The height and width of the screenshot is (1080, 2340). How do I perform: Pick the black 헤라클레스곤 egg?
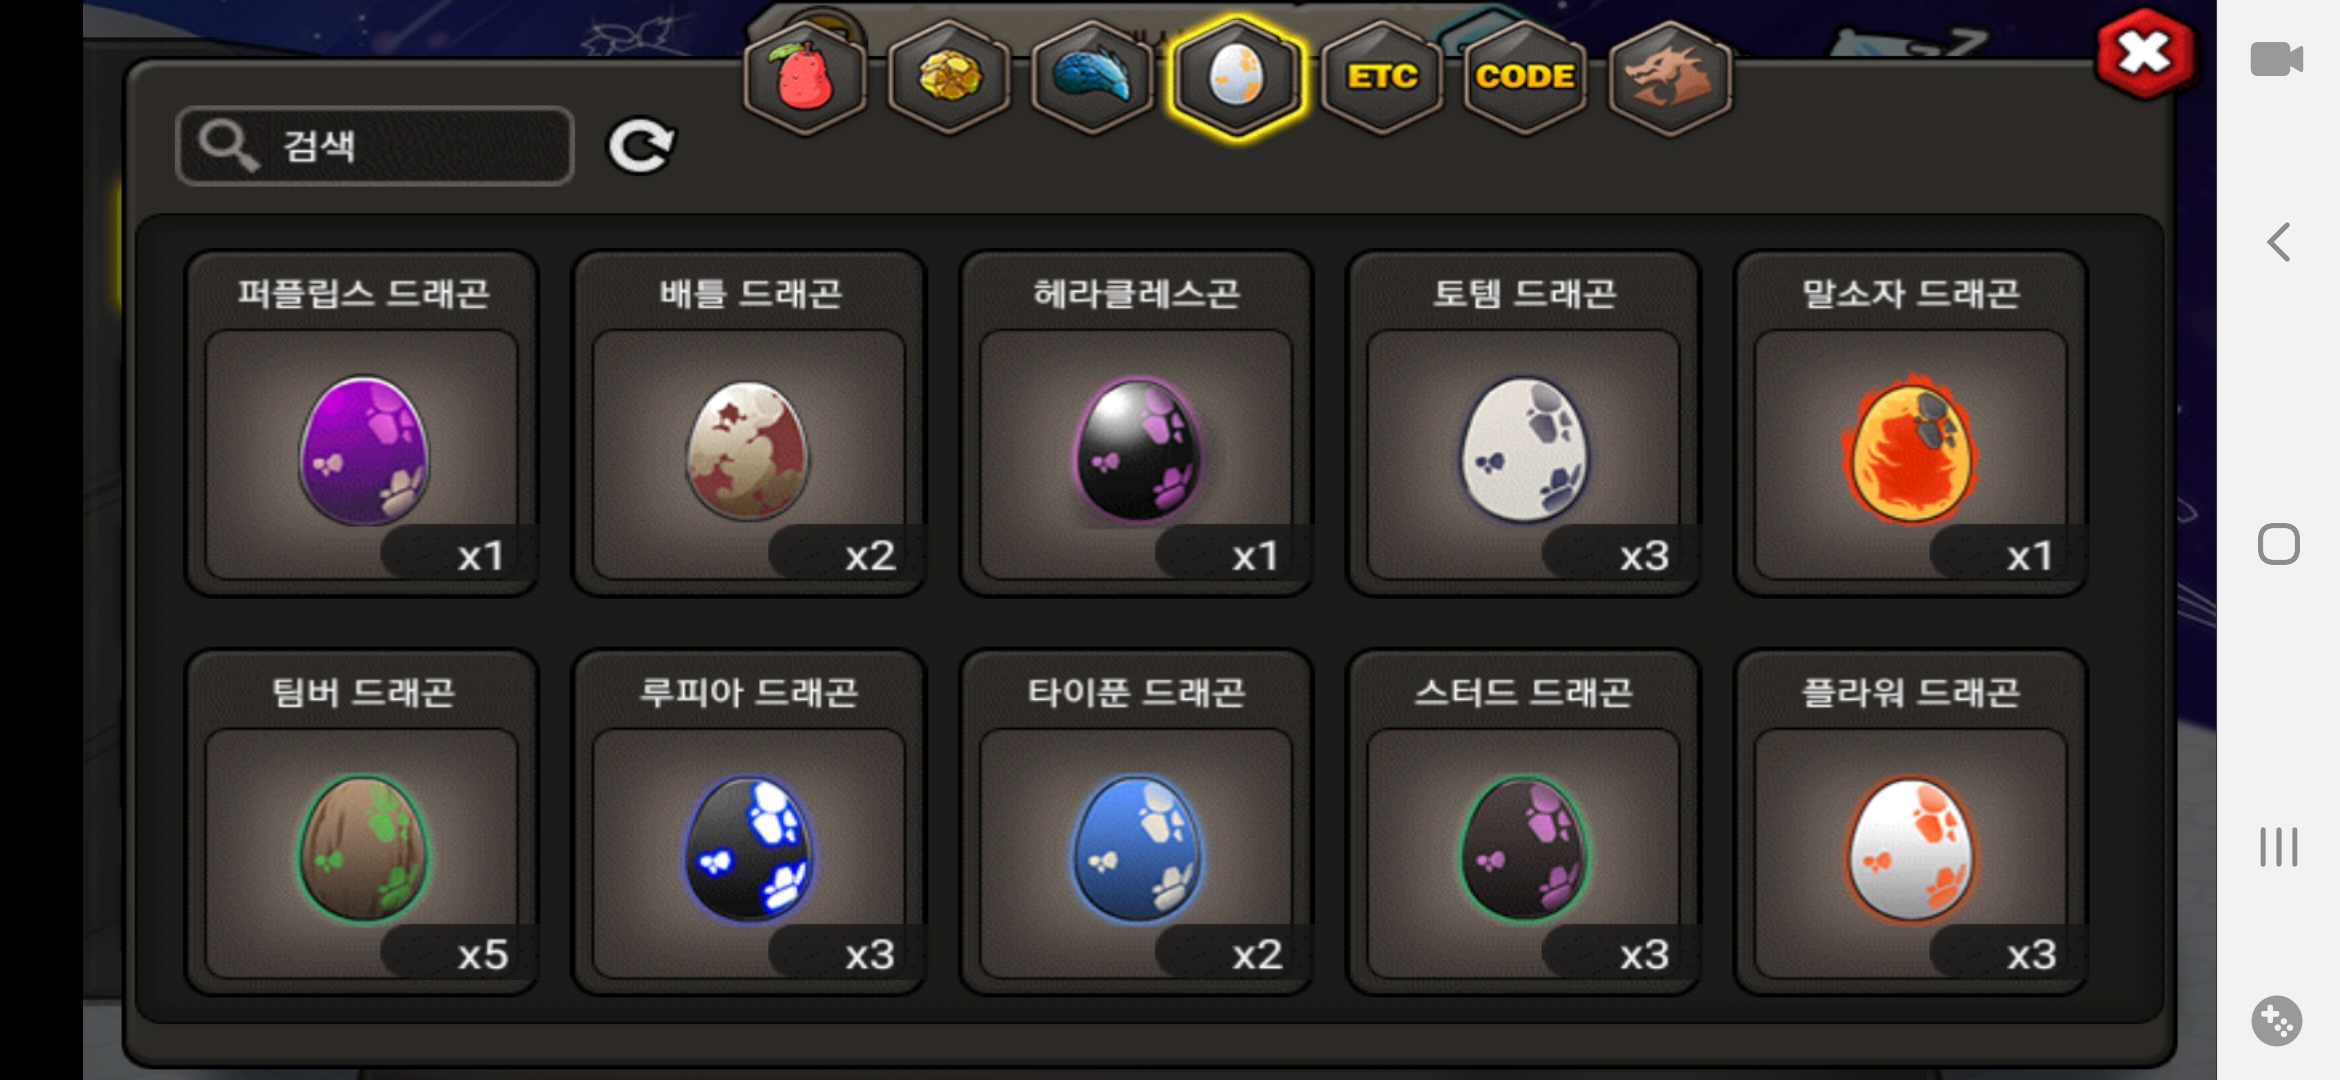(x=1136, y=423)
